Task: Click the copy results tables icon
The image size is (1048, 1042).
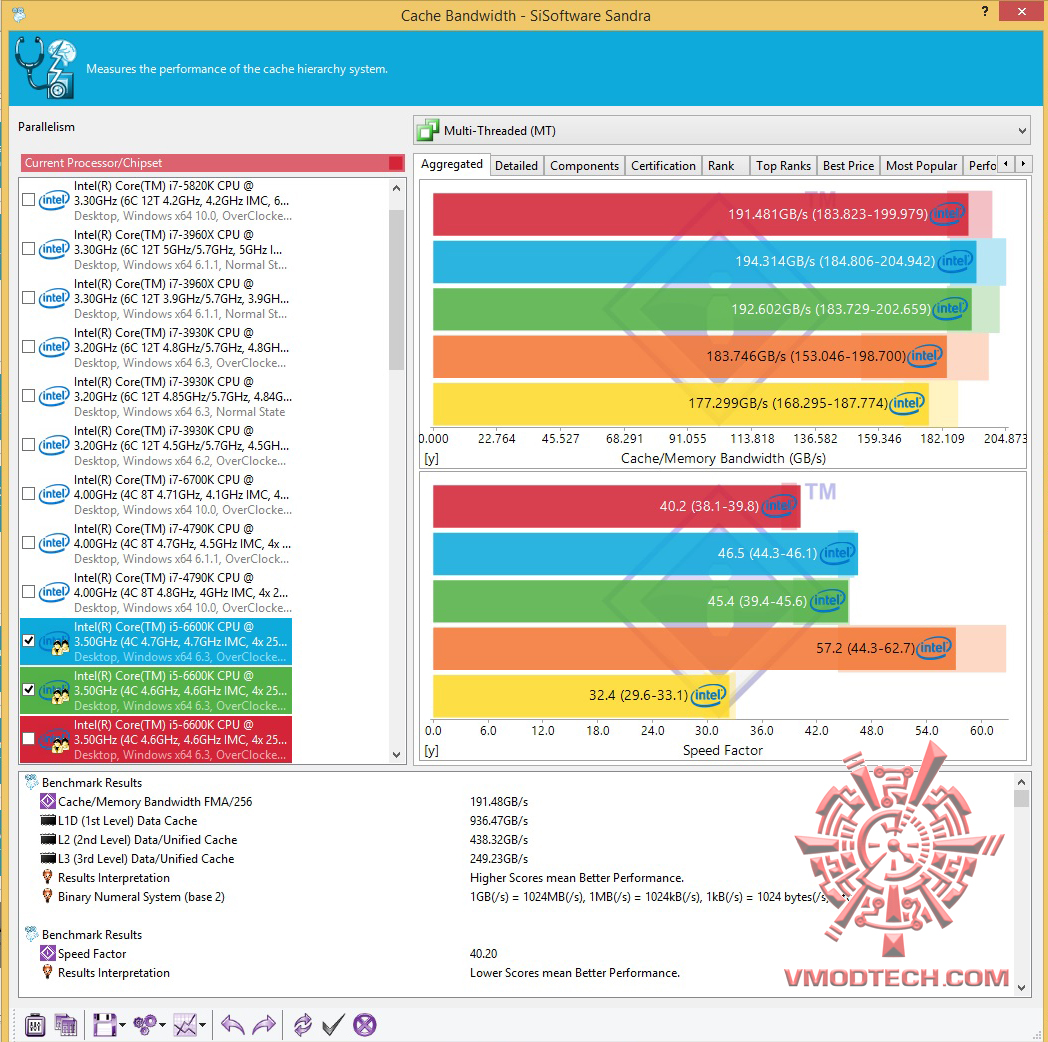Action: click(66, 1024)
